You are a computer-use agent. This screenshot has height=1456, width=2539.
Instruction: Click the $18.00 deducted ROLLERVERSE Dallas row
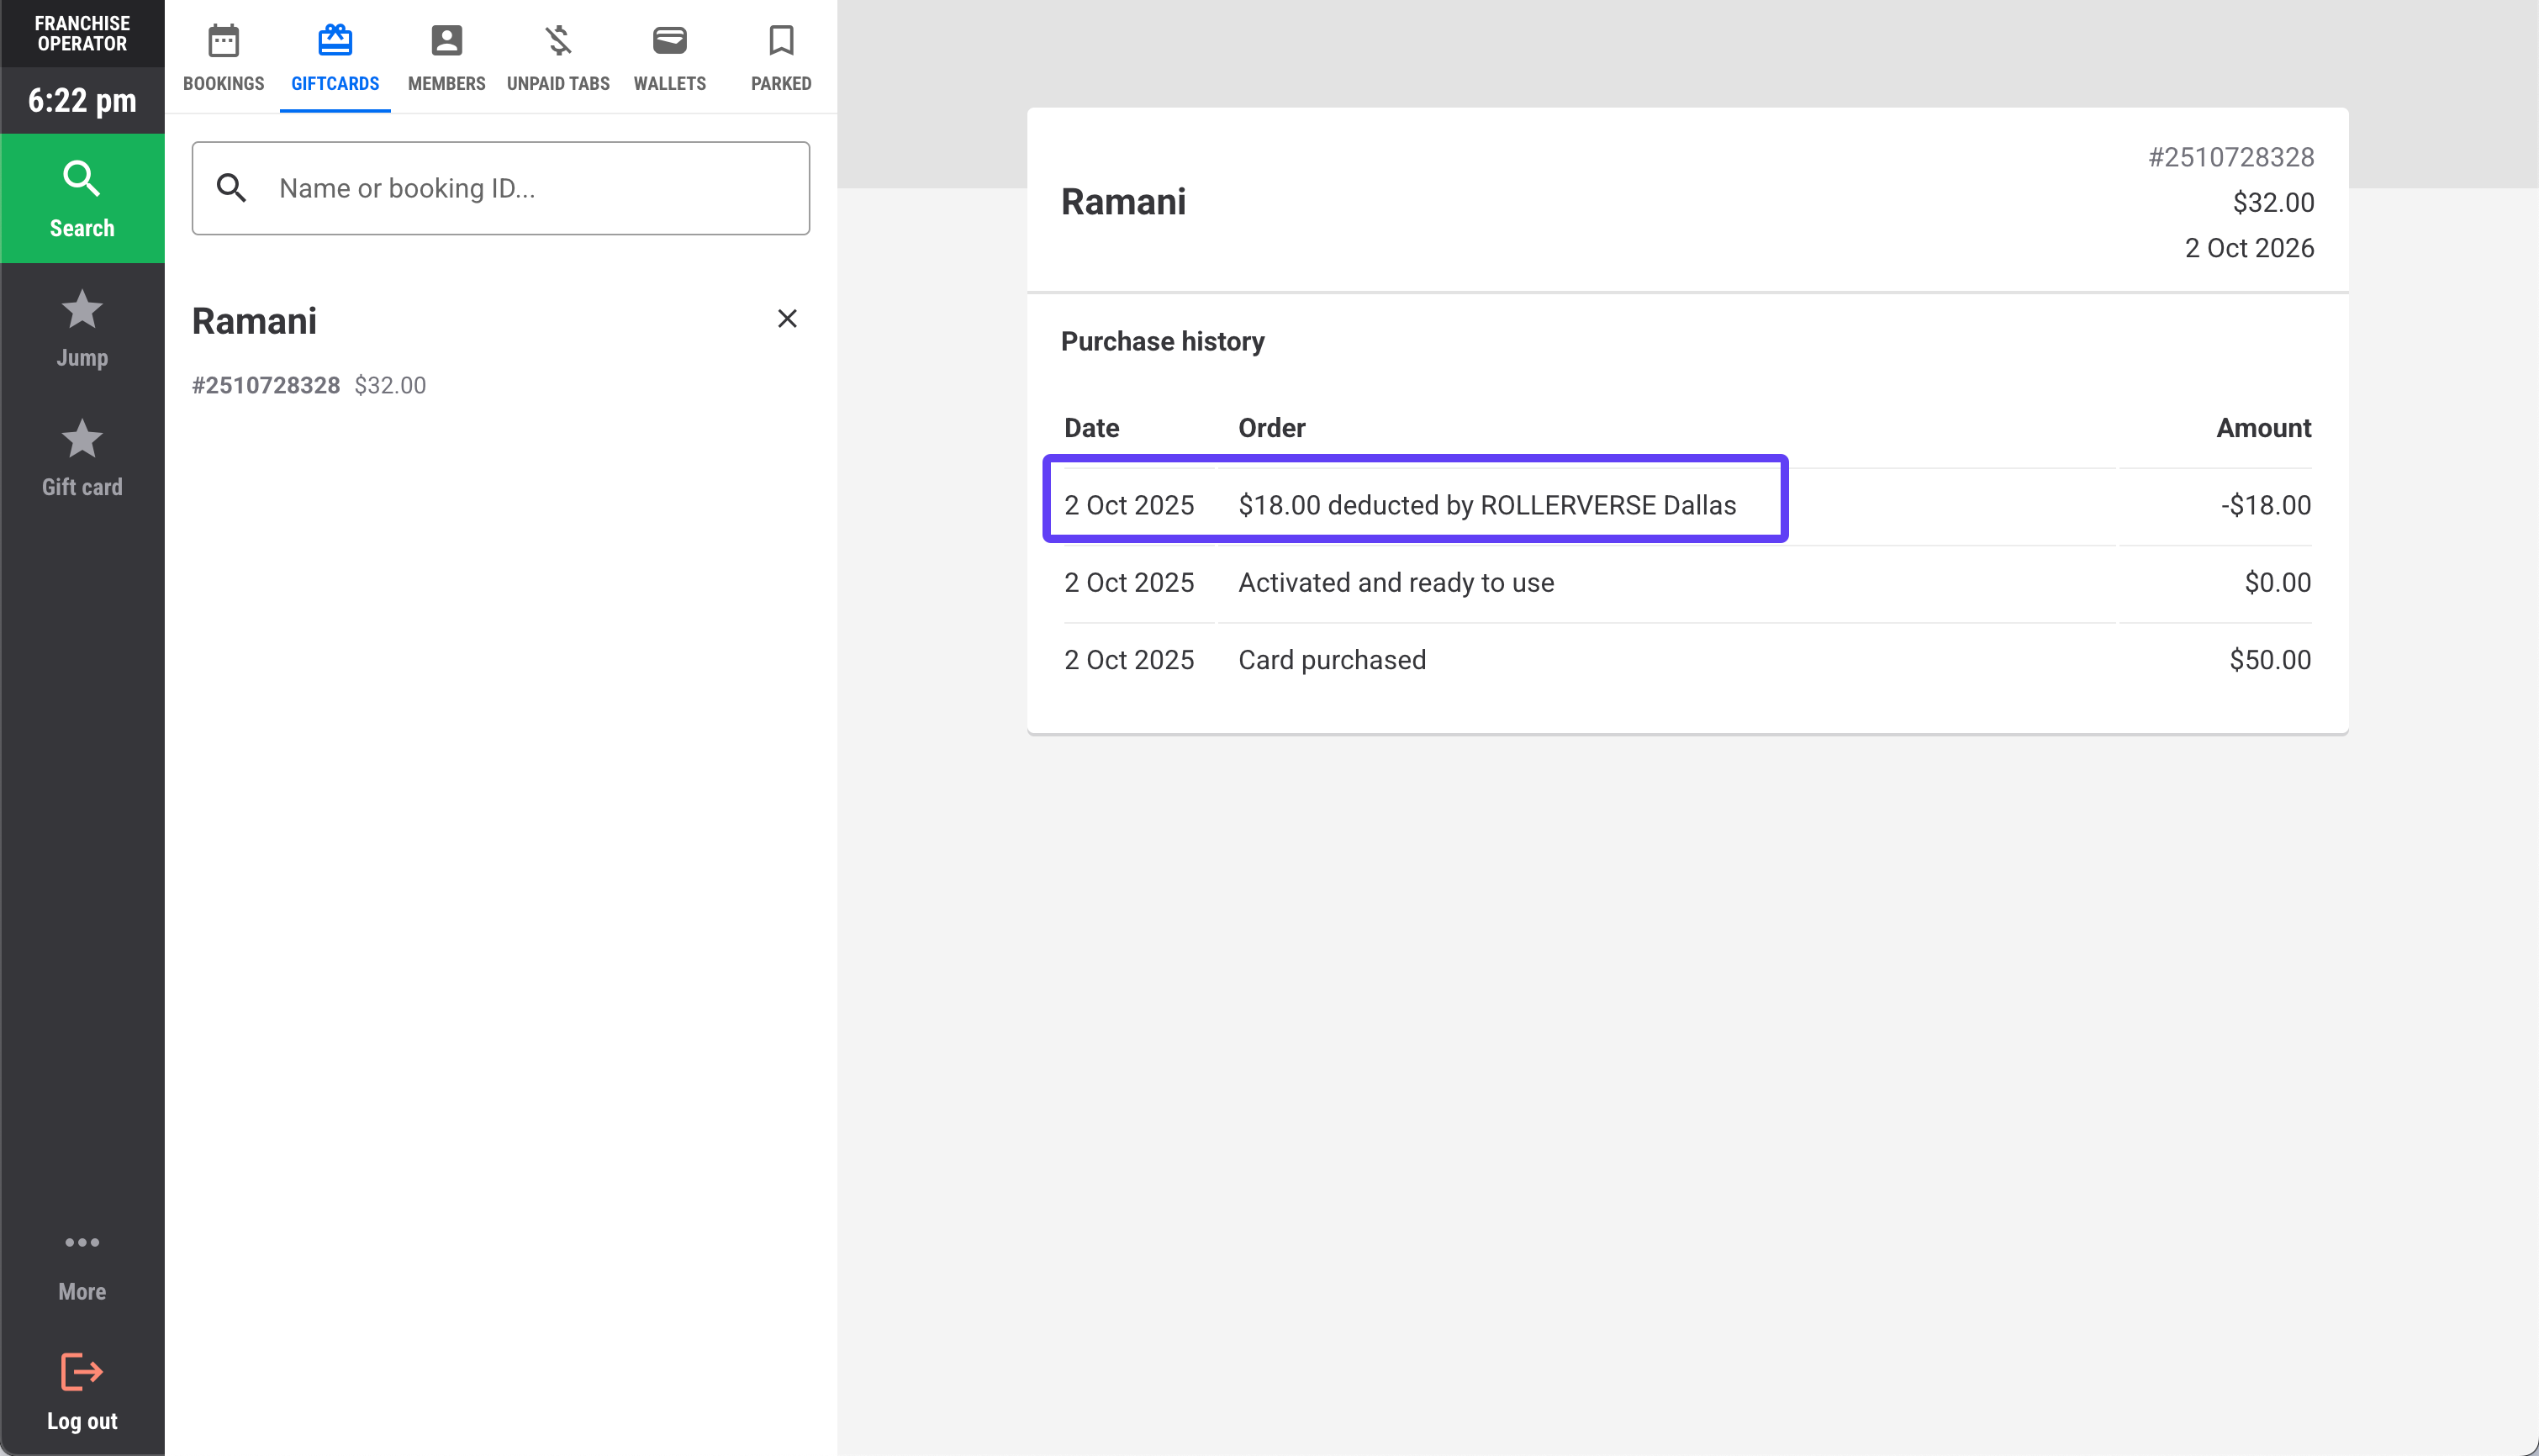tap(1486, 505)
